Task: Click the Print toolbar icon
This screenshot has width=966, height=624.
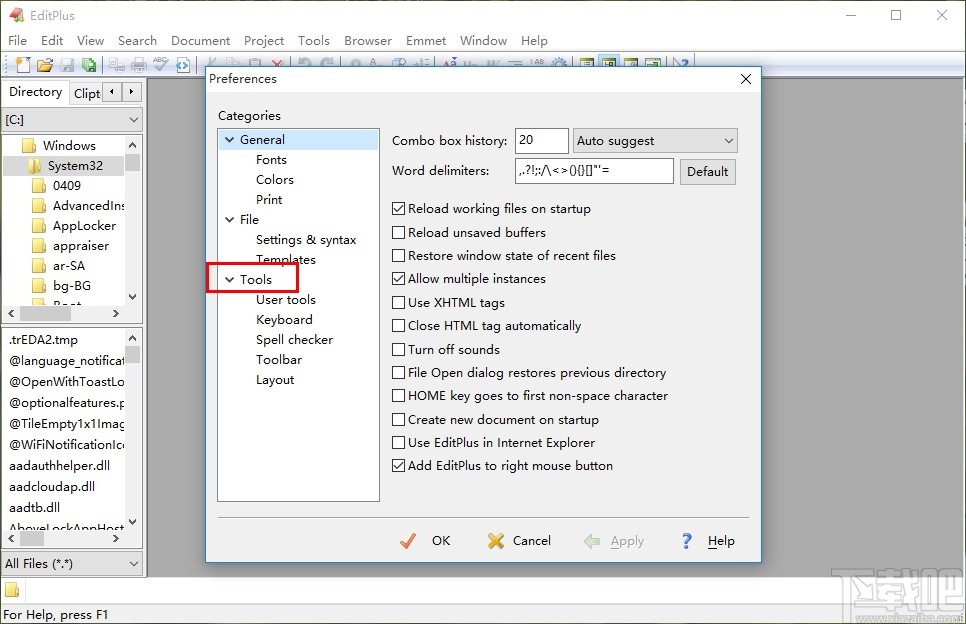Action: point(139,64)
